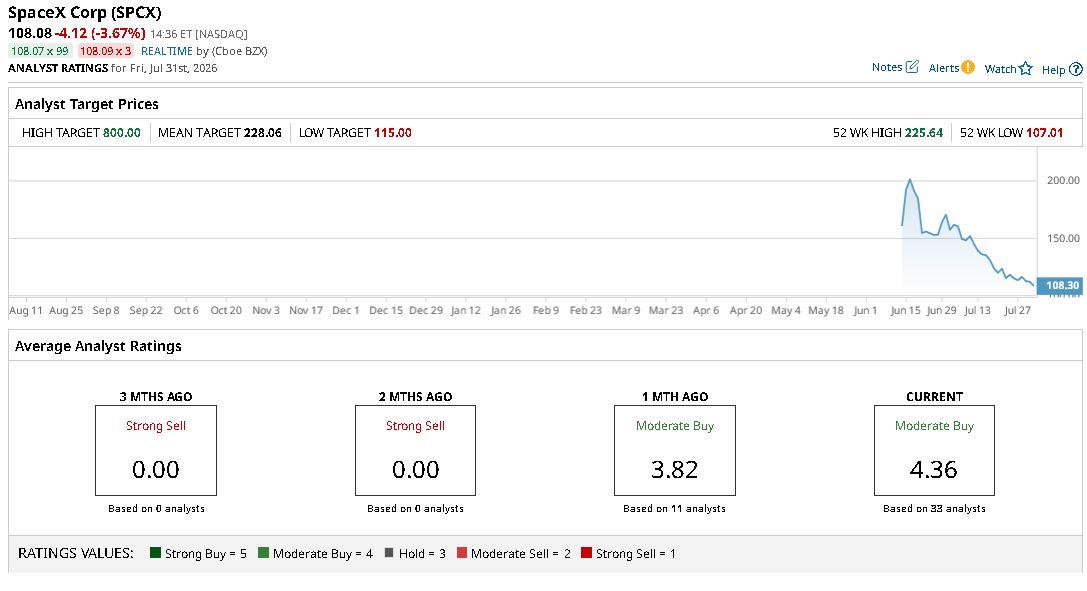Click the chart peak near 200.00
The width and height of the screenshot is (1087, 591).
point(910,180)
